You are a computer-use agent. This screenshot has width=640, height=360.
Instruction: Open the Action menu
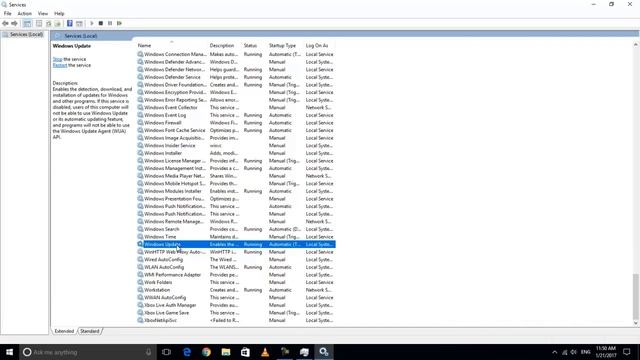click(24, 13)
